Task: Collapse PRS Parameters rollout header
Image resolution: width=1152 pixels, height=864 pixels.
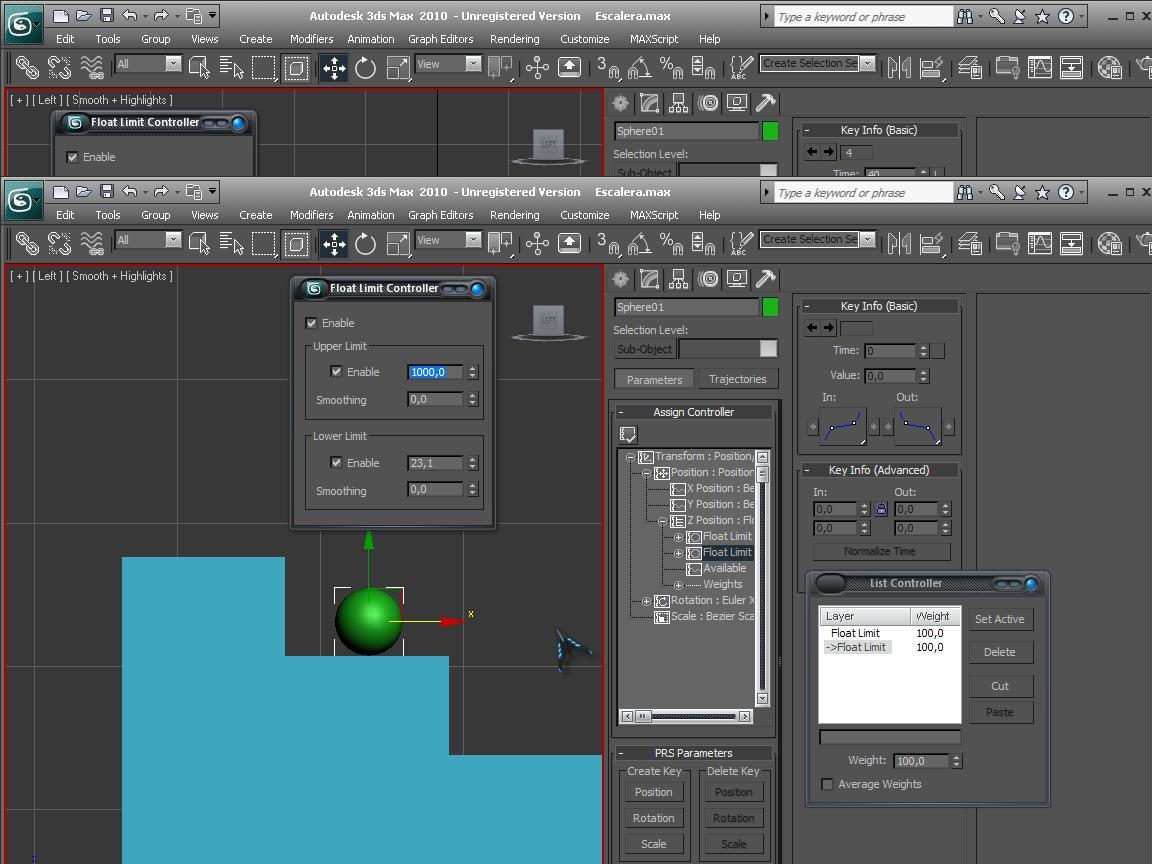Action: (x=694, y=753)
